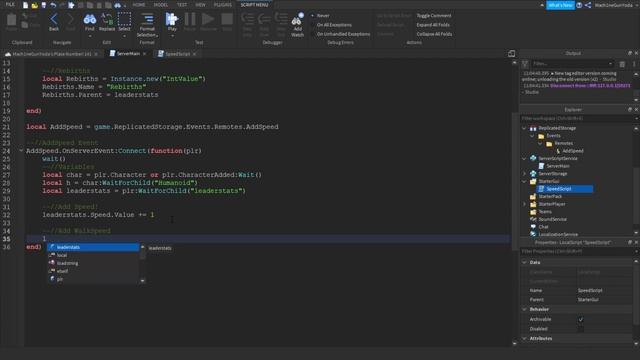
Task: Select SoundService in Explorer
Action: tap(552, 219)
